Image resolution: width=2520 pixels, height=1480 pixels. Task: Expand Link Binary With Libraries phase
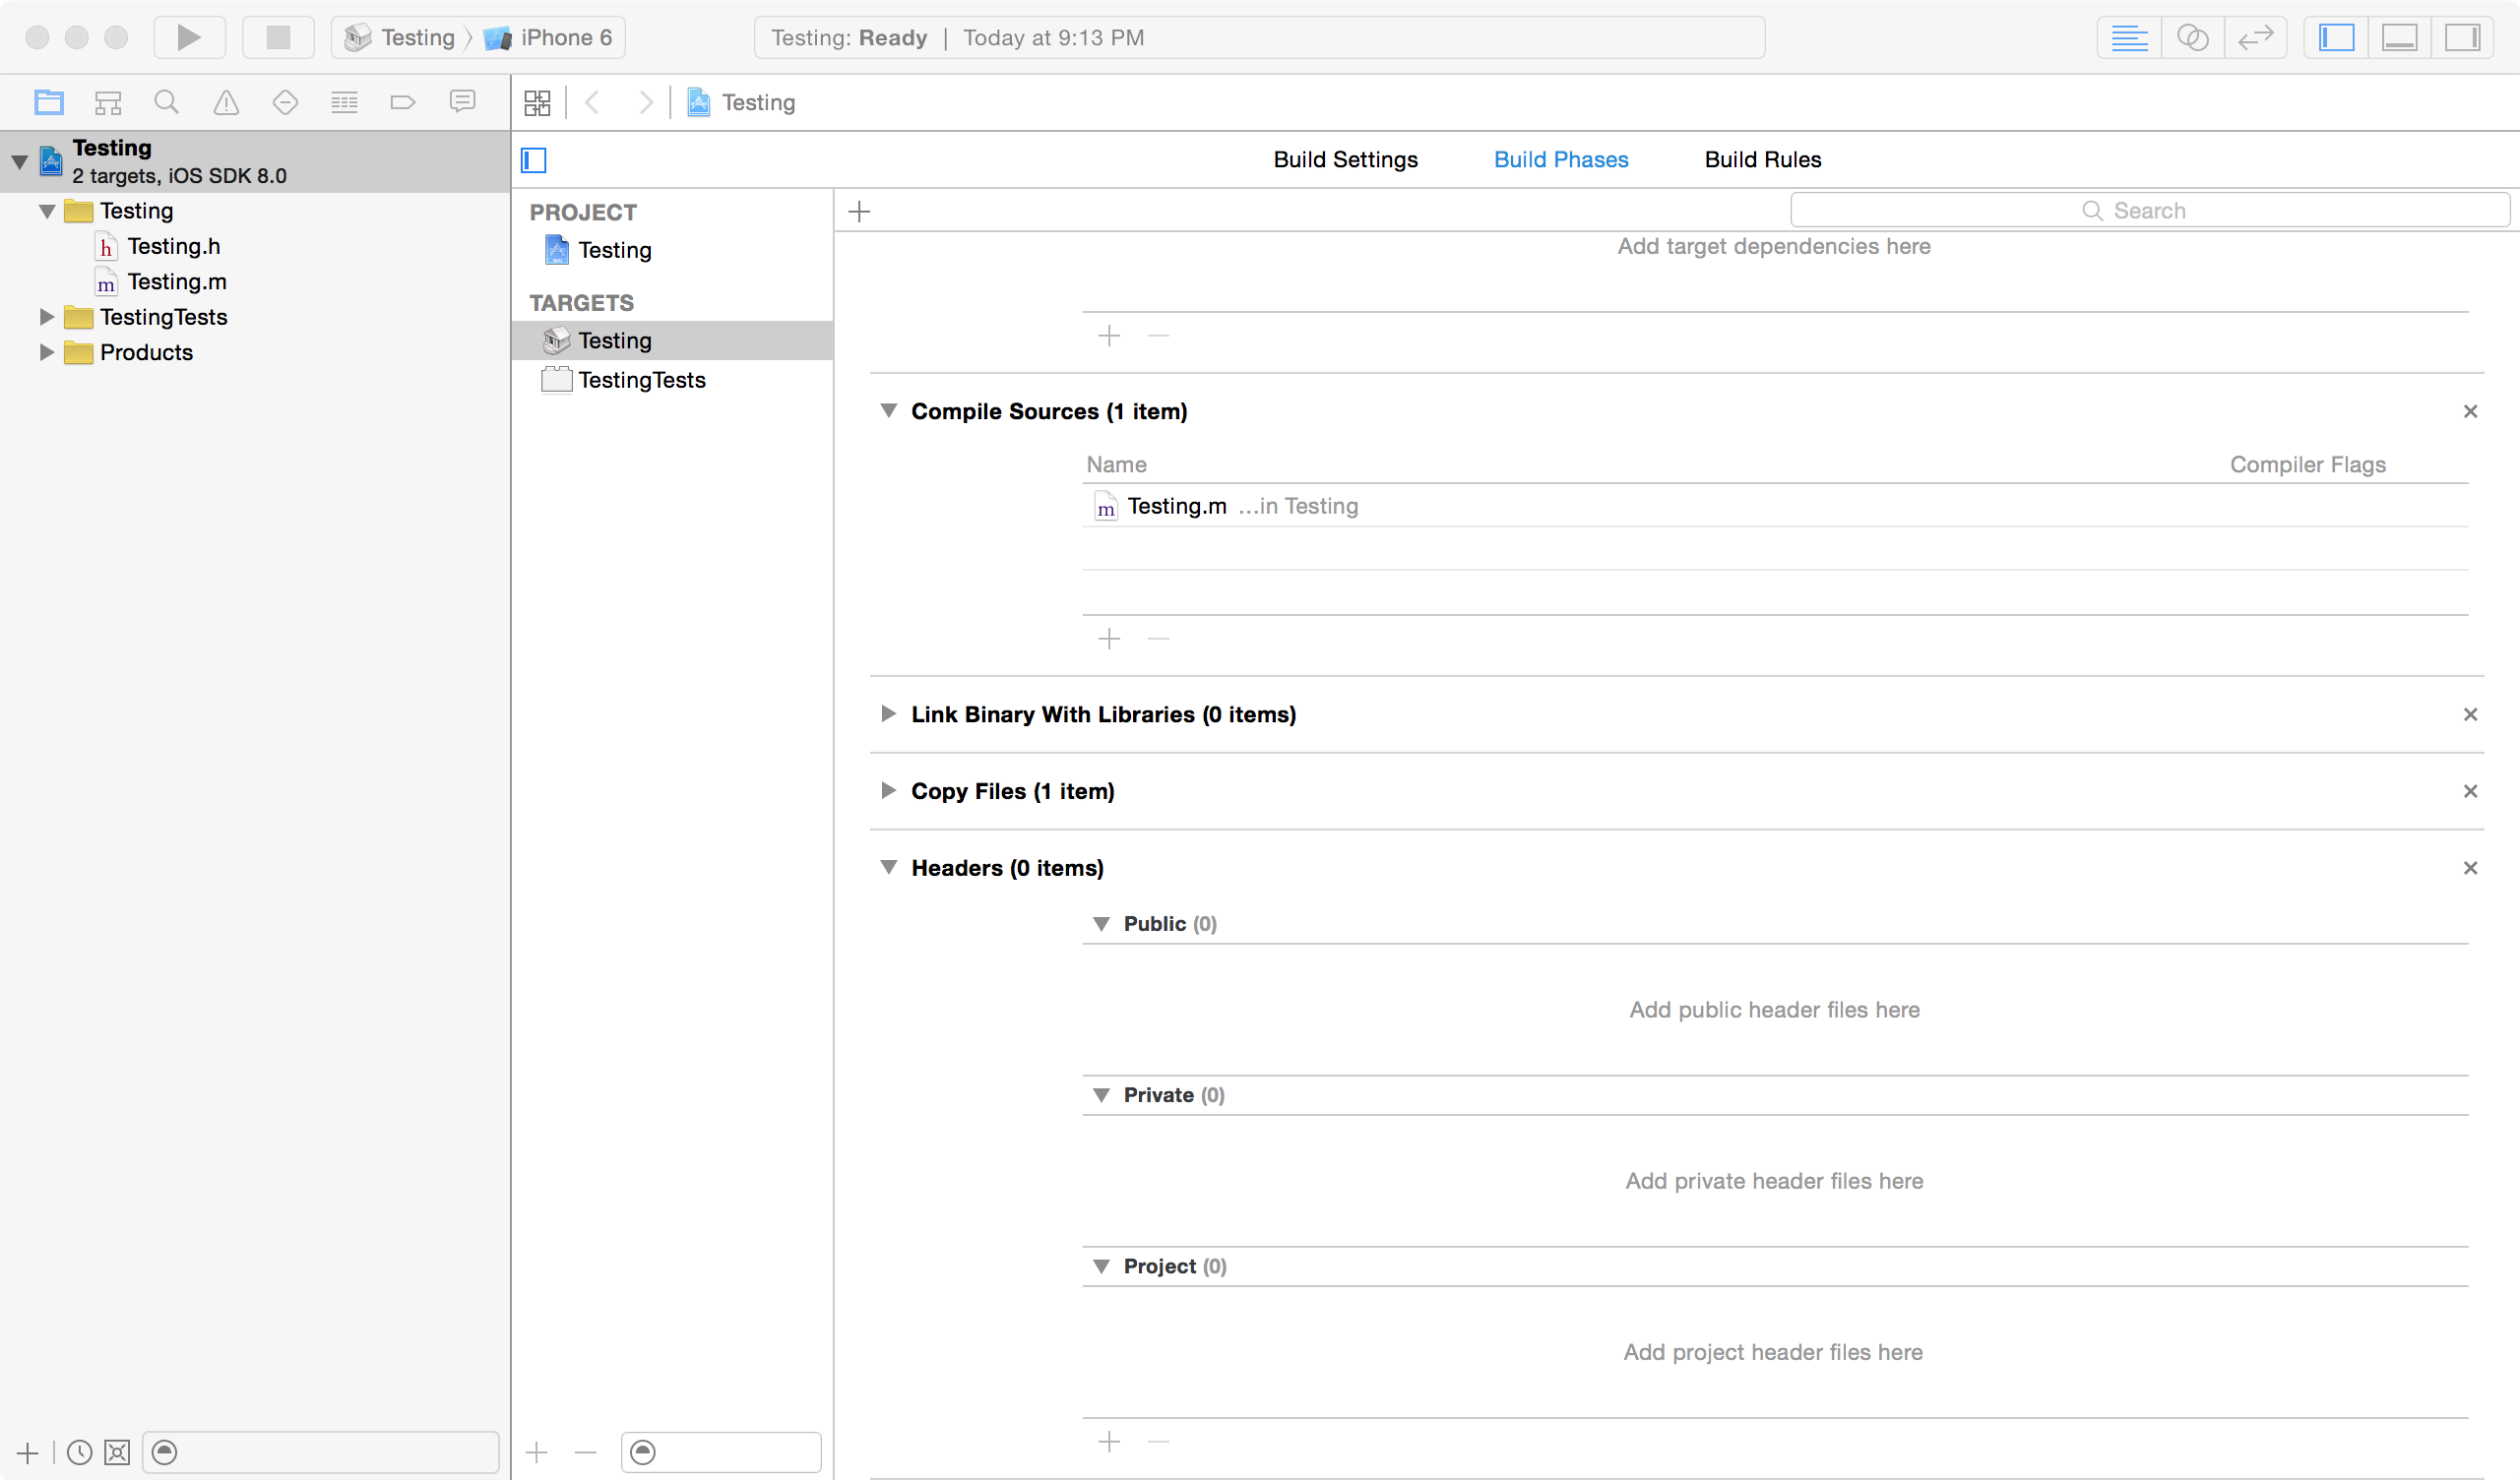pos(888,714)
